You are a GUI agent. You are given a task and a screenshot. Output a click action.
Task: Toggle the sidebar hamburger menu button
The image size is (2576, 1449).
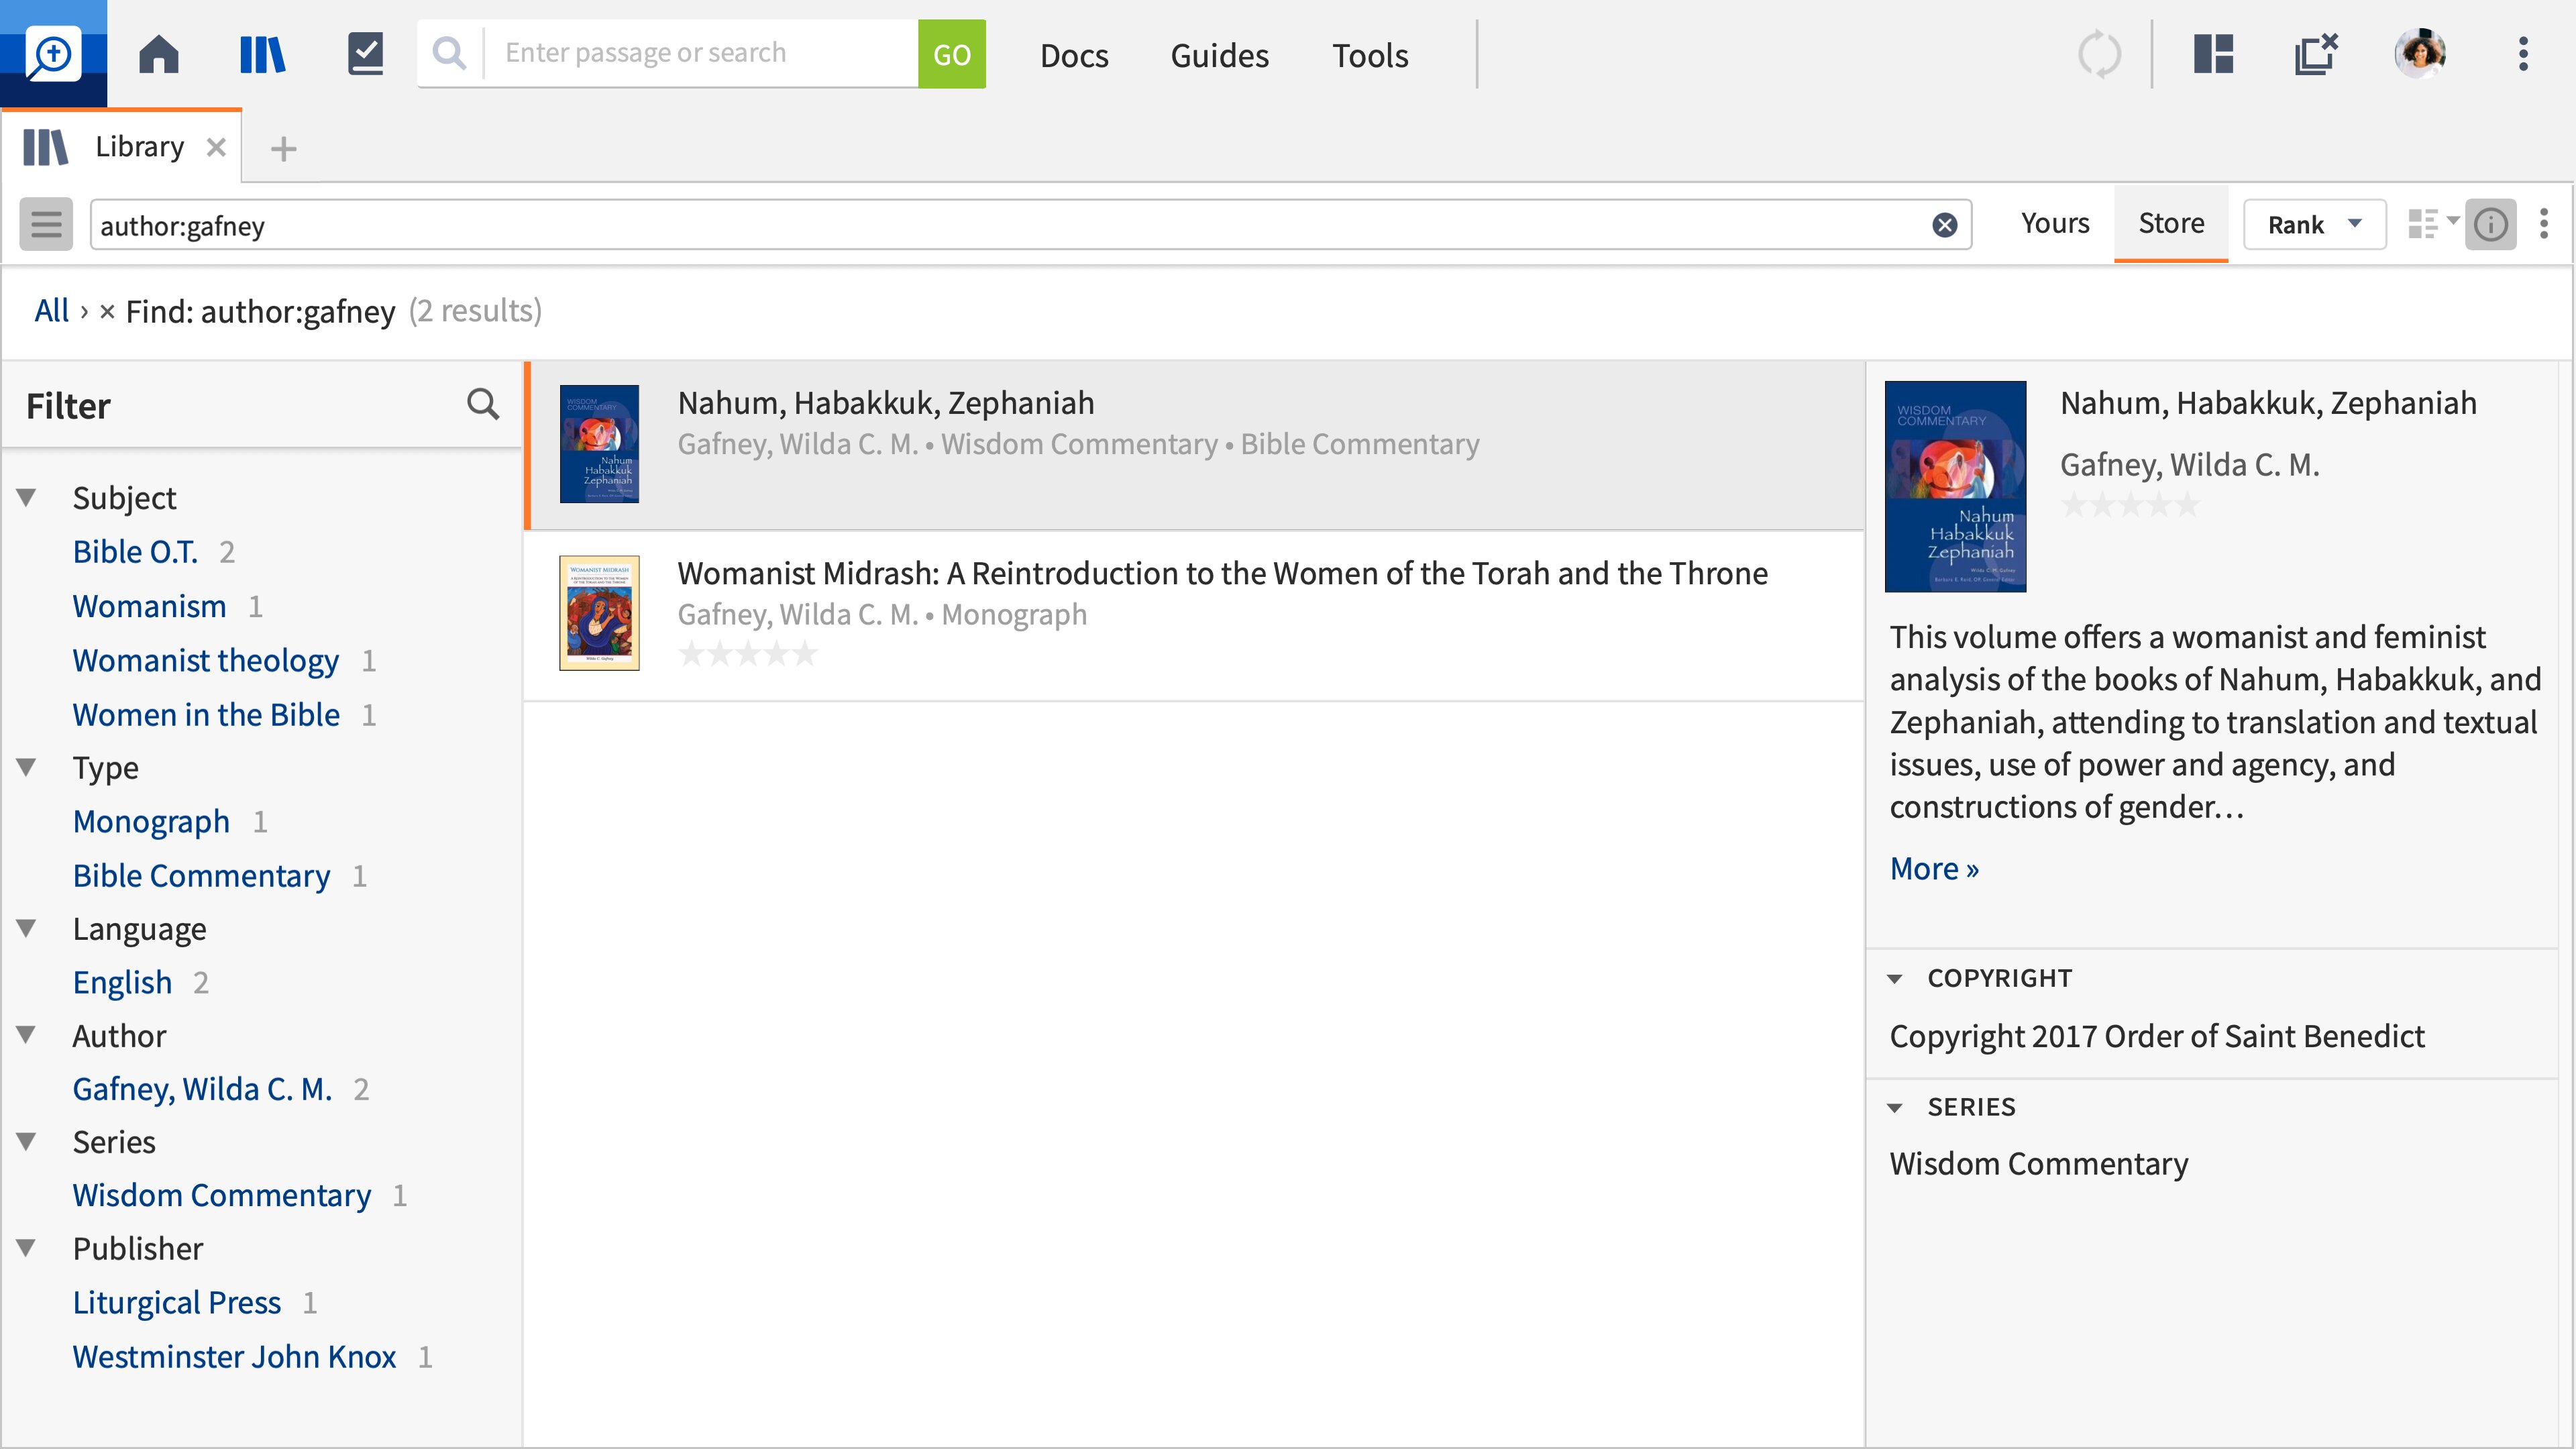click(46, 224)
